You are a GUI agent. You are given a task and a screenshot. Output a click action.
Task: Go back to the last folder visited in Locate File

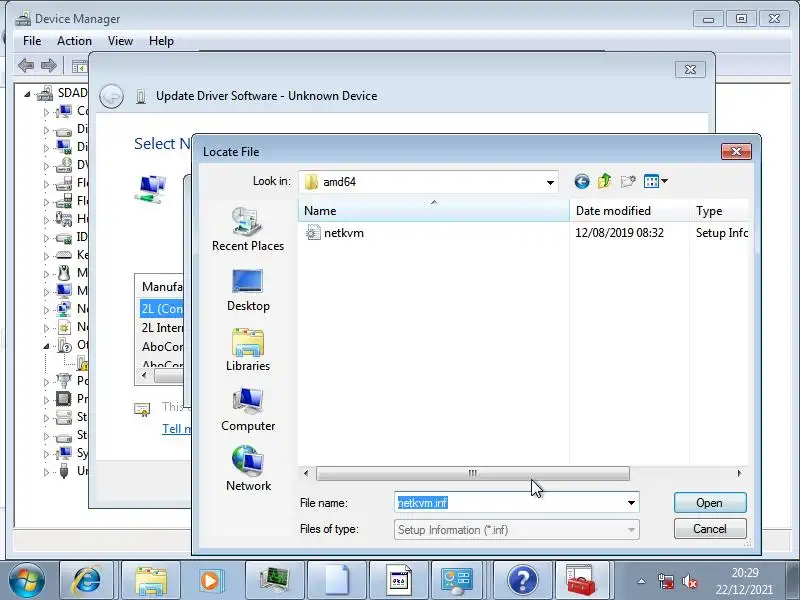click(x=582, y=181)
